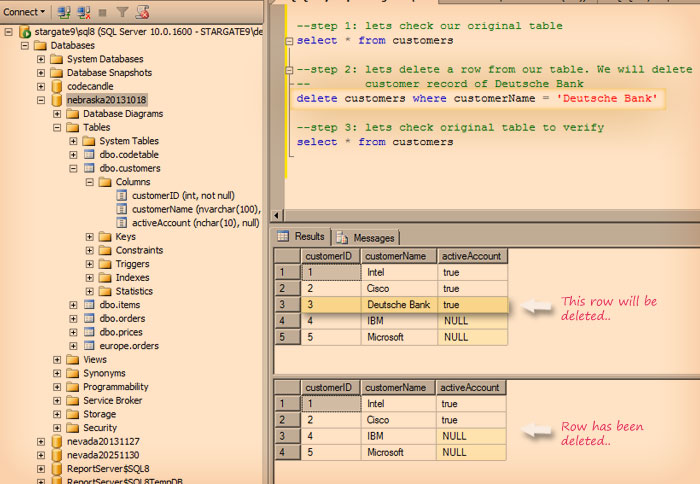The image size is (700, 484).
Task: Collapse the step 1 query code block
Action: 289,41
